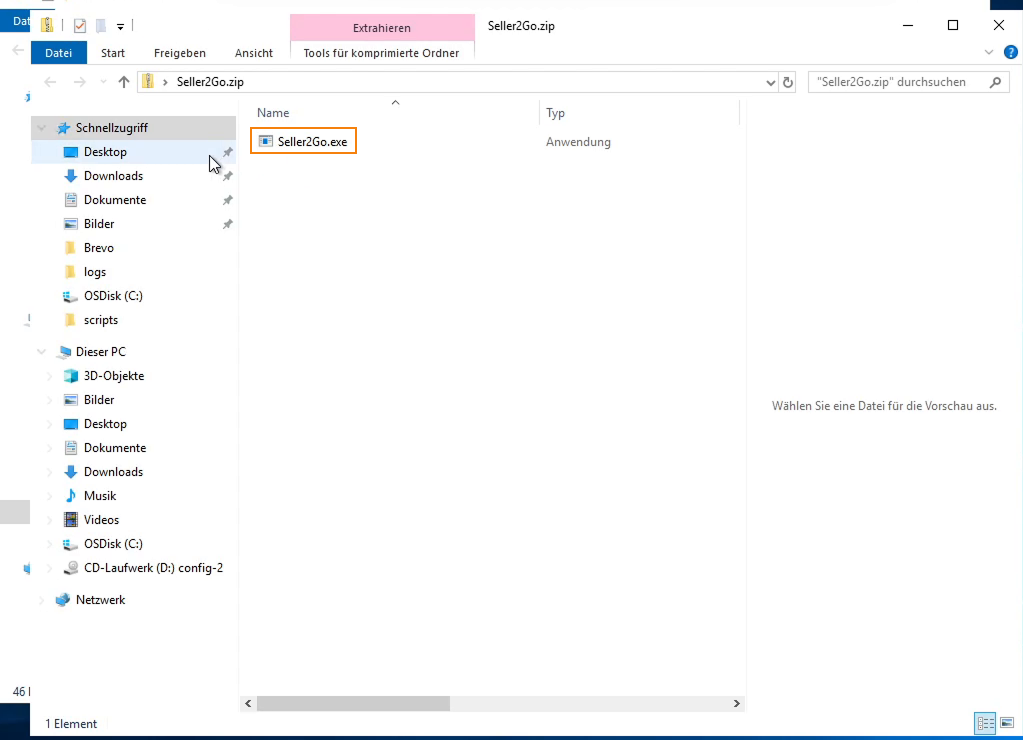Open the logs folder

tap(95, 272)
